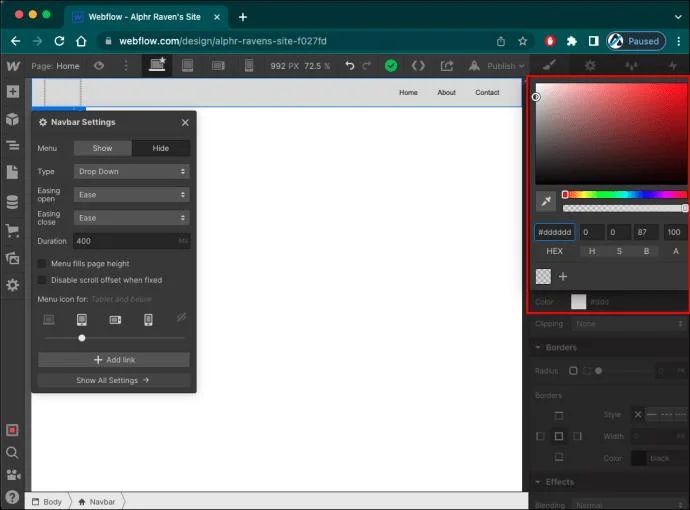This screenshot has width=690, height=510.
Task: Click the Add link button
Action: pyautogui.click(x=114, y=360)
